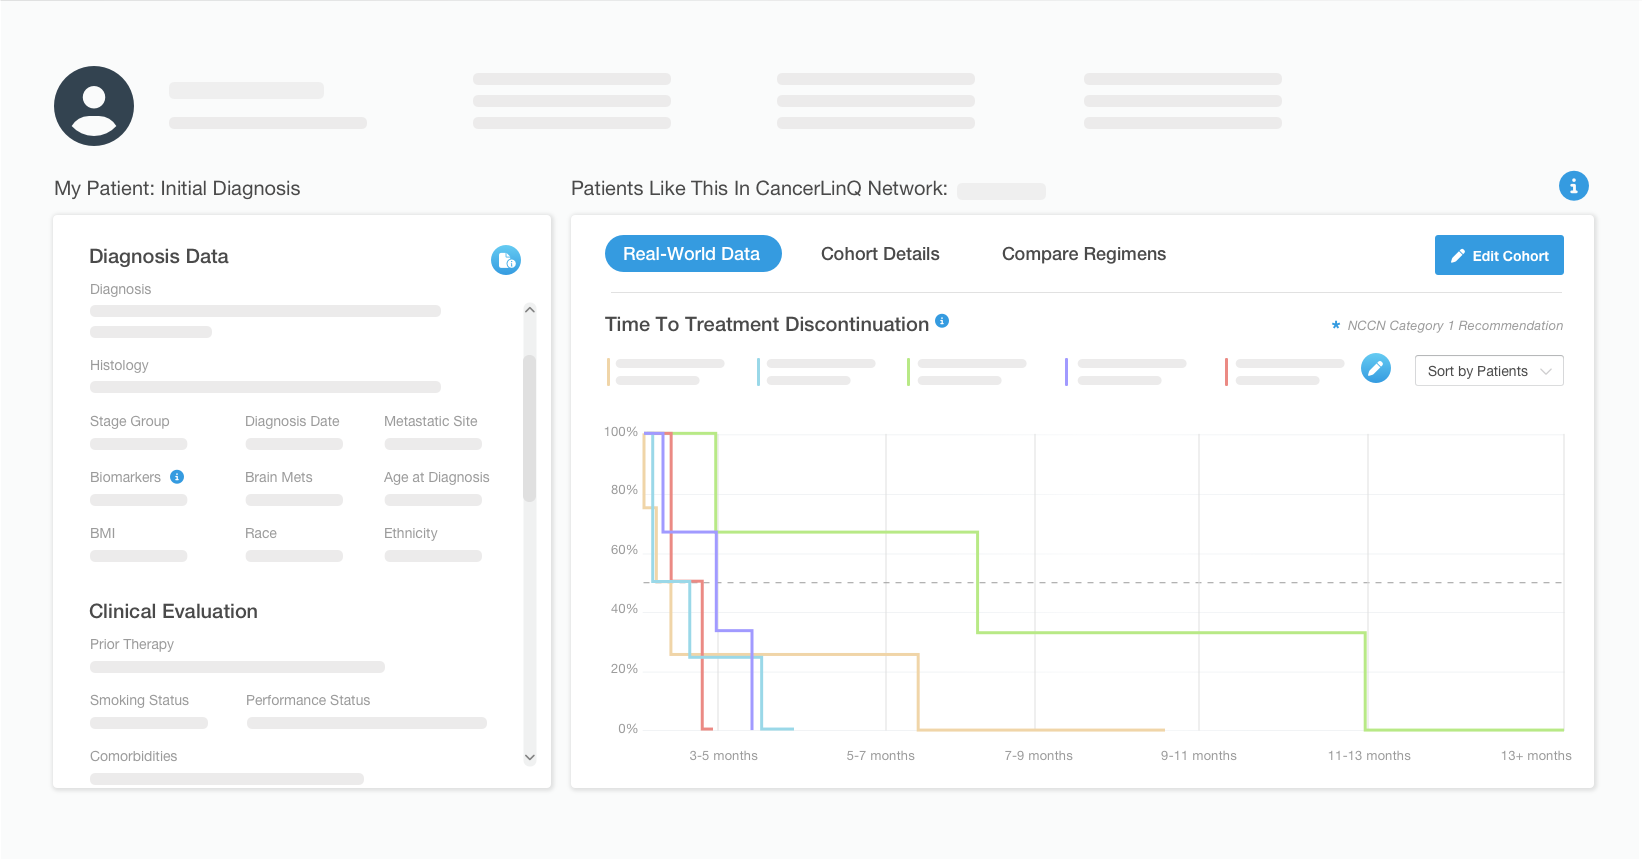Click the red regimen legend color bar
Screen dimensions: 1642x859
(x=1227, y=371)
